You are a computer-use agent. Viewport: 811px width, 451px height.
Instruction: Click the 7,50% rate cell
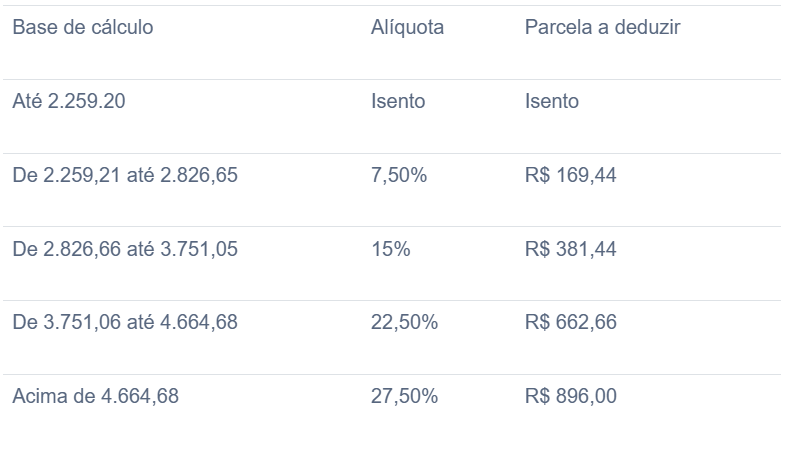[x=399, y=175]
